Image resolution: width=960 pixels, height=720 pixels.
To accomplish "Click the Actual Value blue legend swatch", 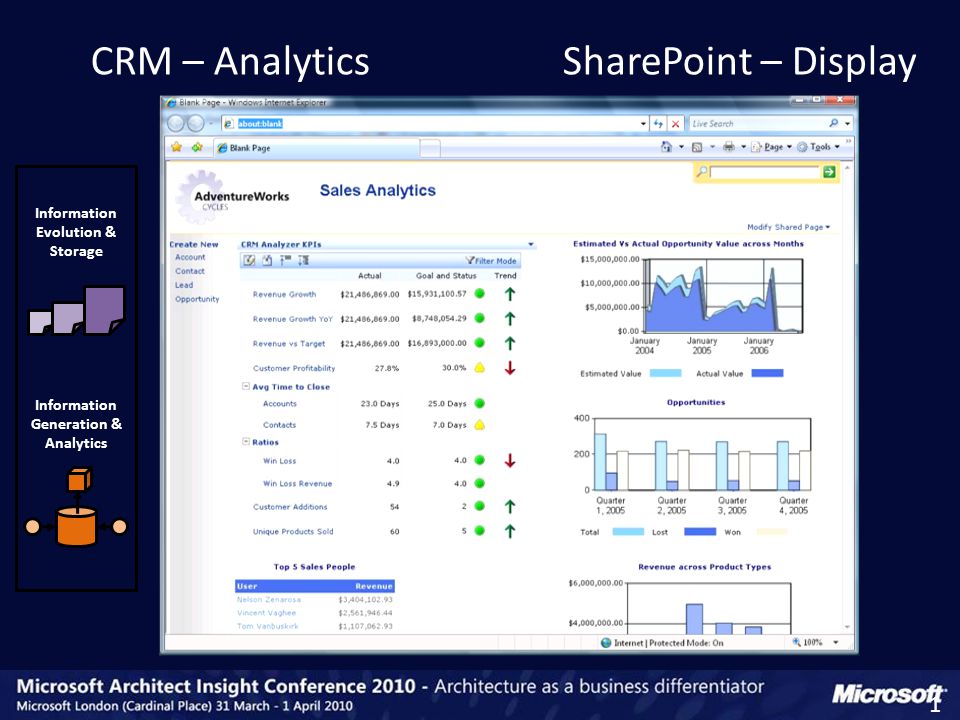I will [x=767, y=373].
